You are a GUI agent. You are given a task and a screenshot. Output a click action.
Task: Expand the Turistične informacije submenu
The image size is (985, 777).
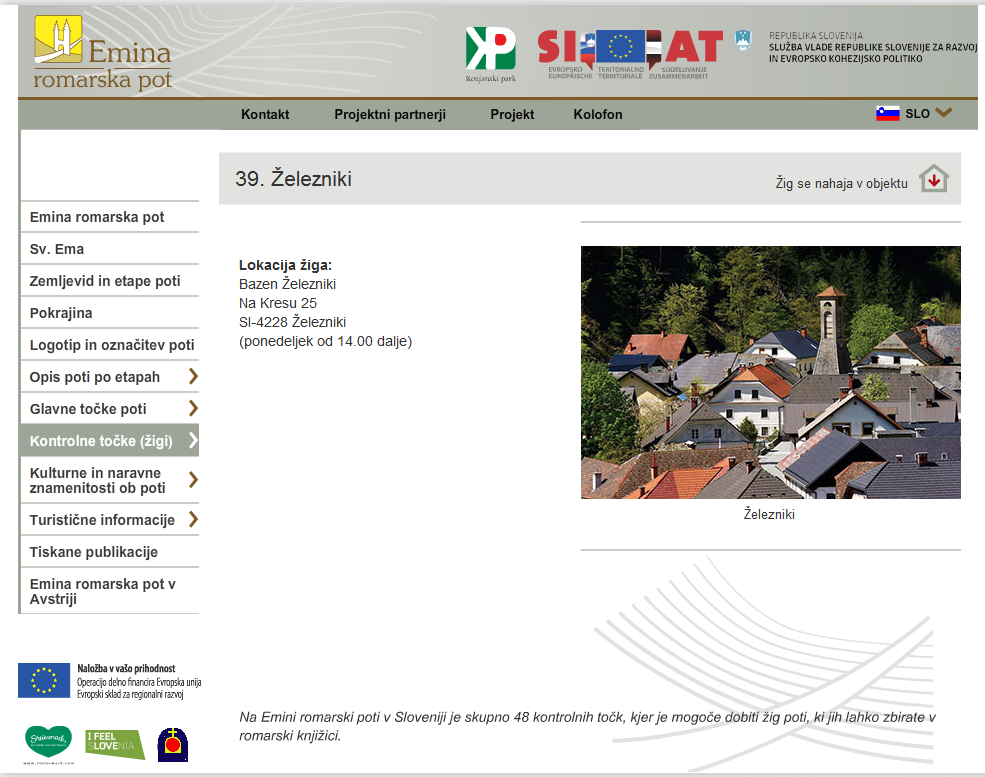tap(193, 520)
